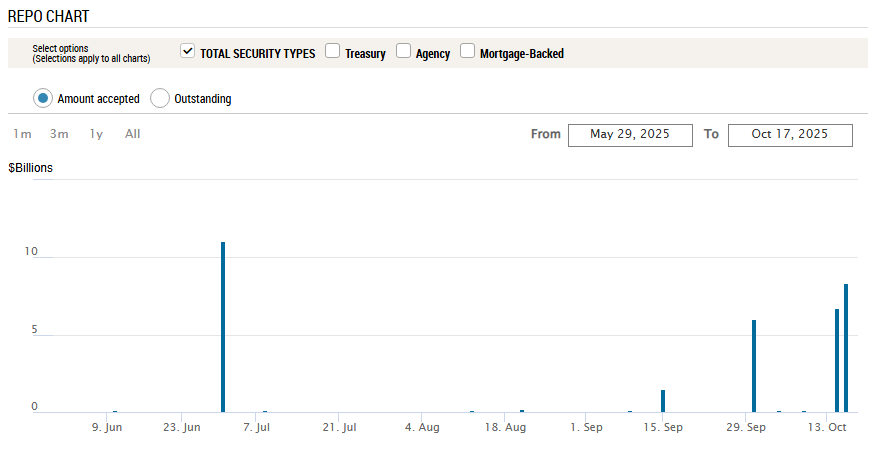
Task: Set chart range to 1m
Action: pyautogui.click(x=22, y=134)
